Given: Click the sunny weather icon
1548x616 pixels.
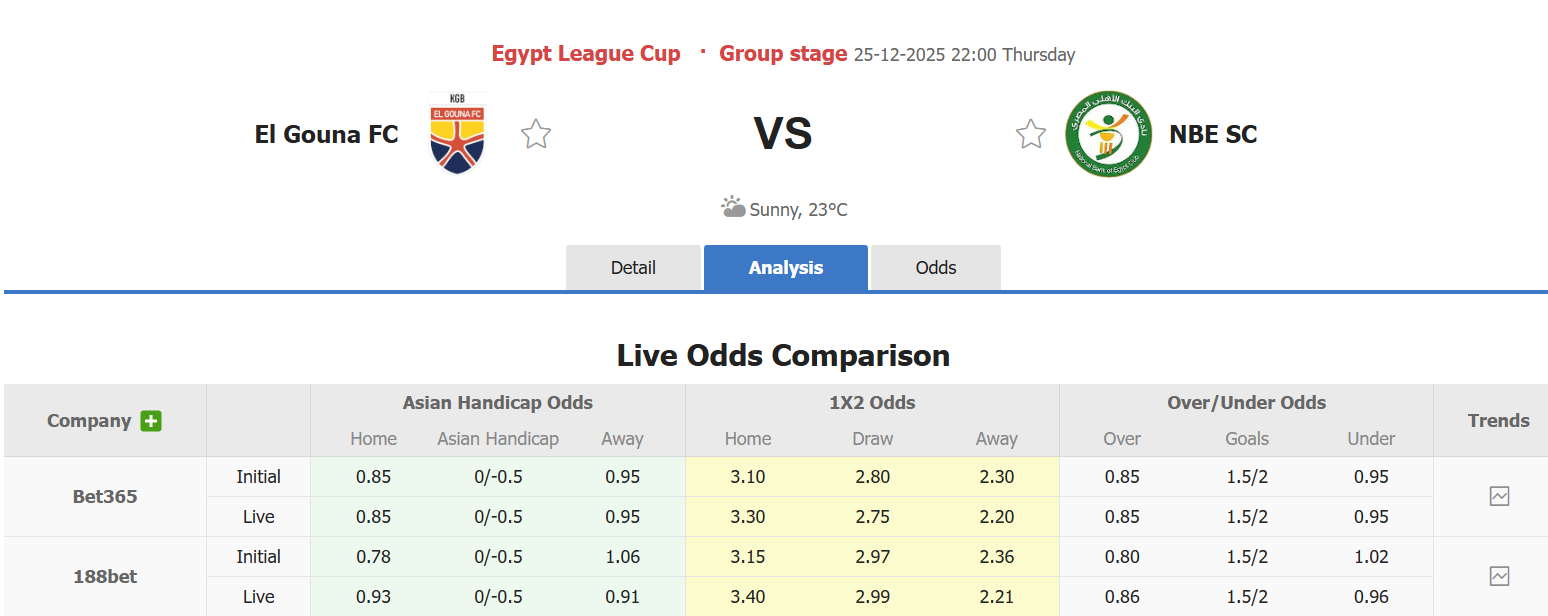Looking at the screenshot, I should coord(733,208).
